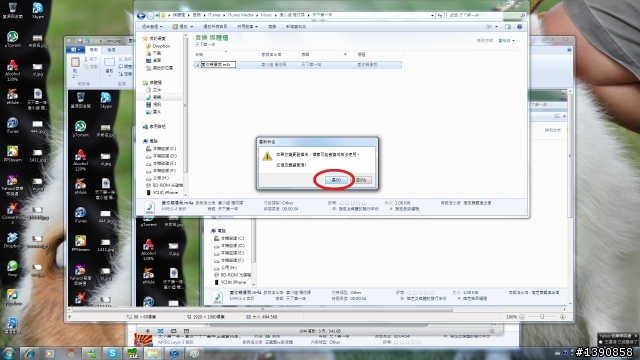Image resolution: width=640 pixels, height=360 pixels.
Task: Open Windows Media Player taskbar icon
Action: click(x=50, y=353)
